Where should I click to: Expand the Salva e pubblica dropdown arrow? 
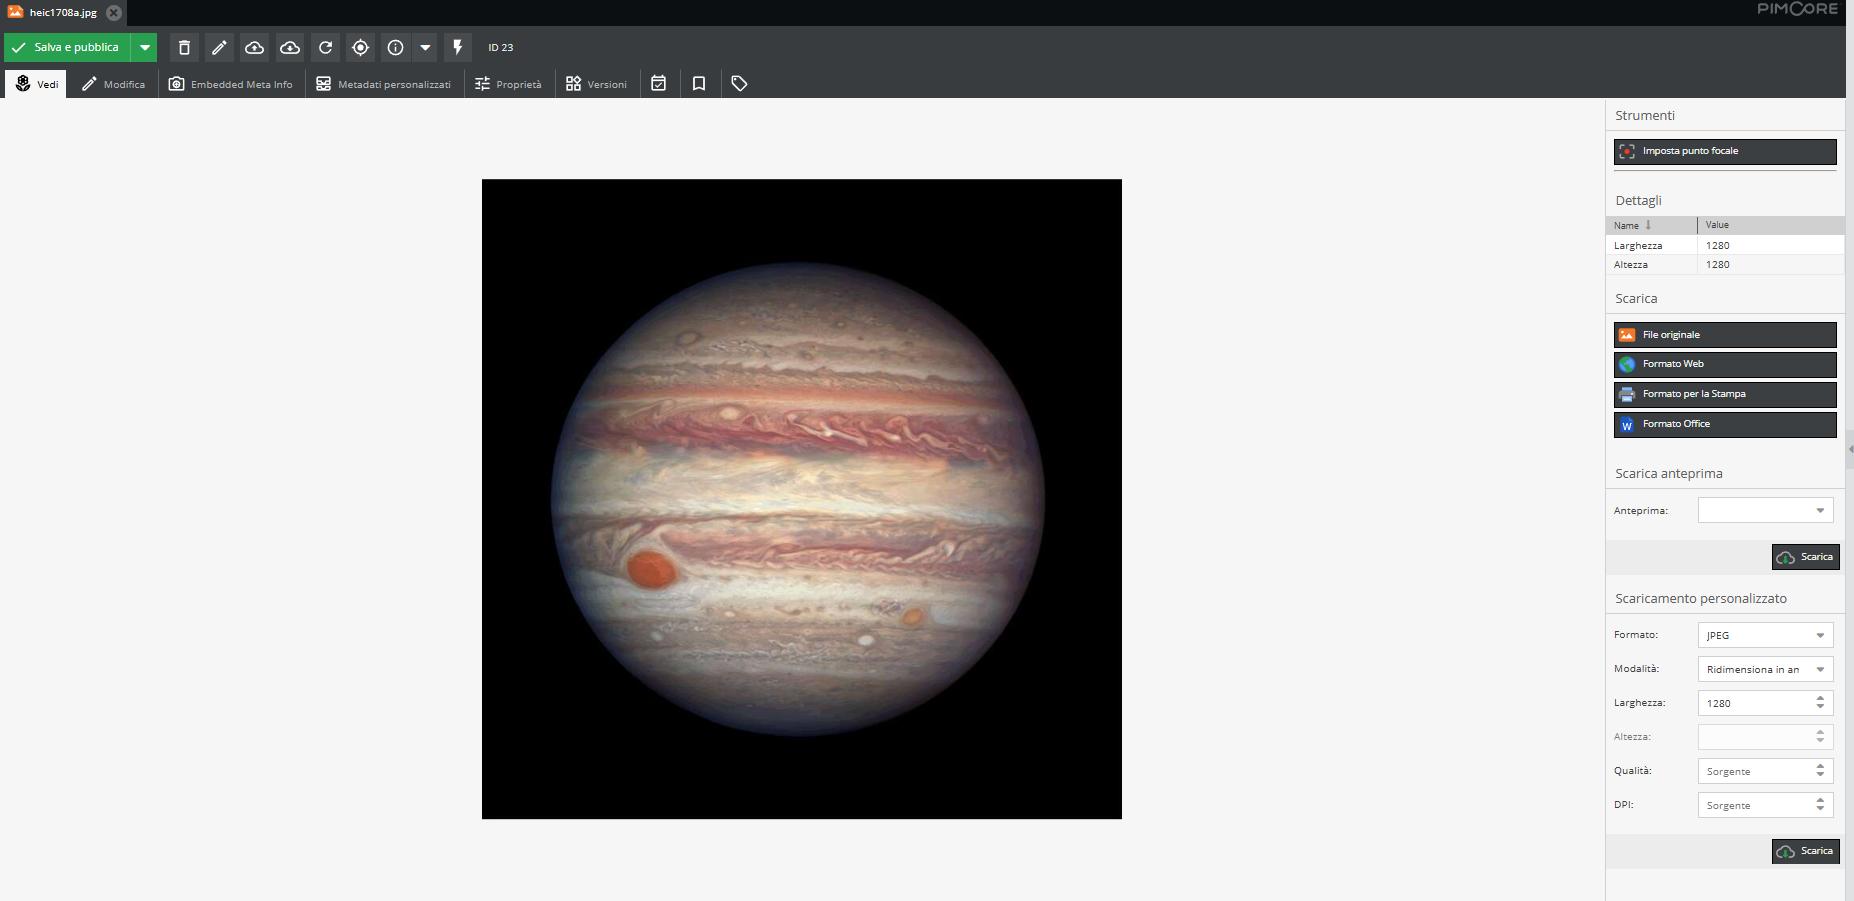pyautogui.click(x=145, y=48)
